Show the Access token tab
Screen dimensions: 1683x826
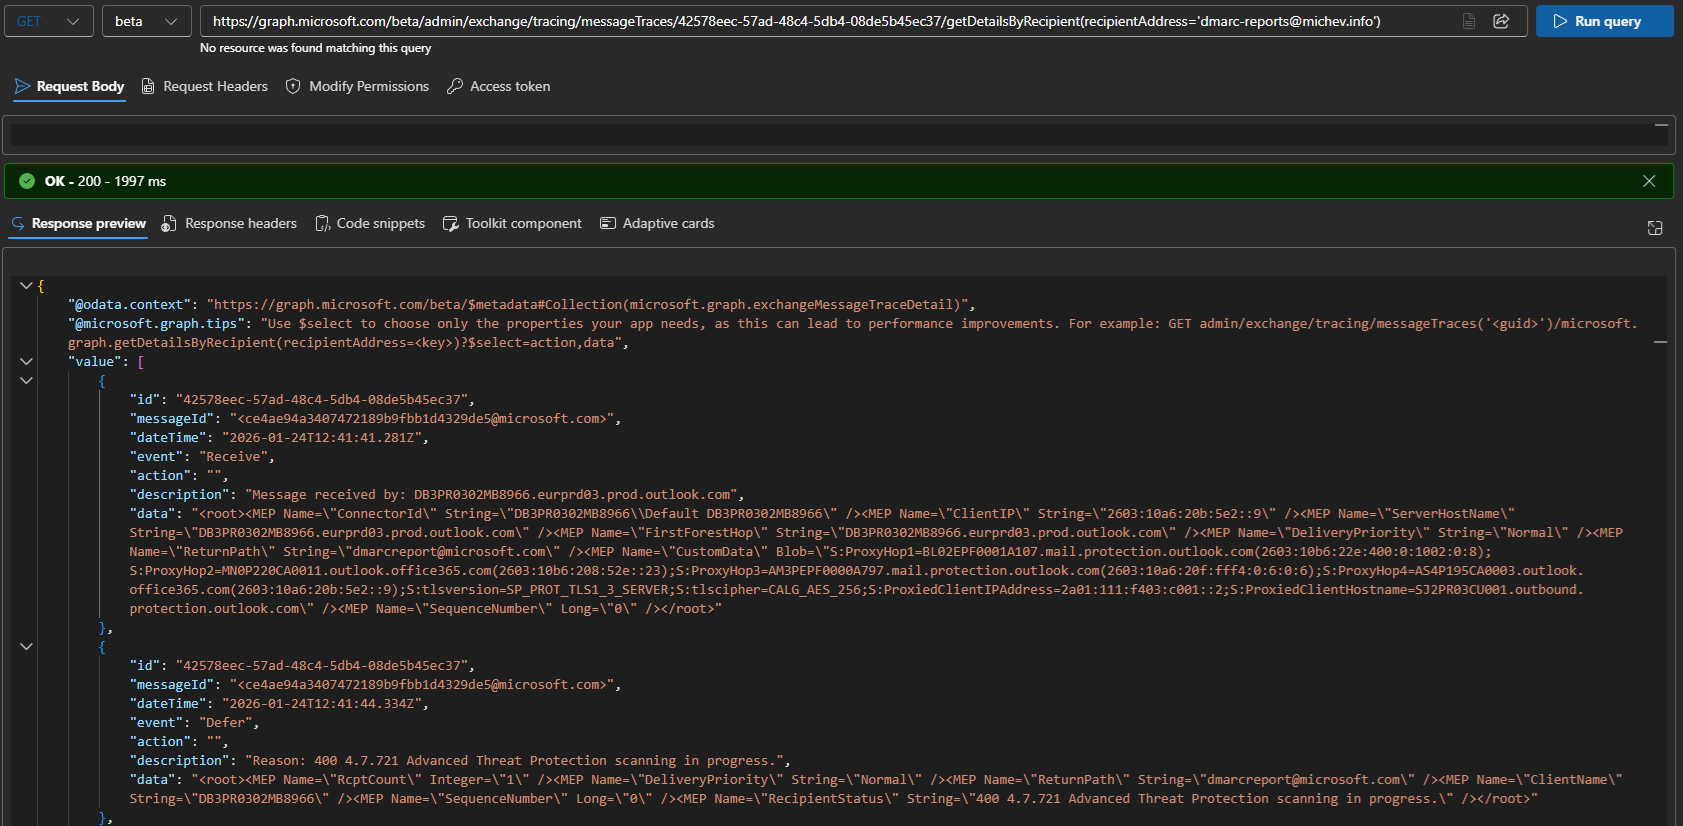point(498,87)
